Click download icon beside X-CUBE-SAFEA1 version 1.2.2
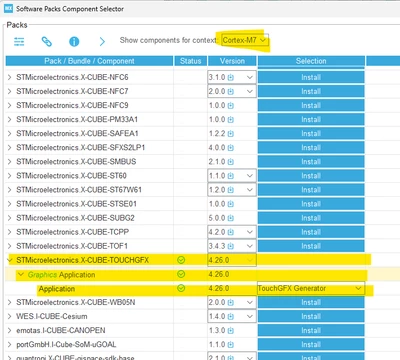The height and width of the screenshot is (360, 400). click(x=231, y=134)
